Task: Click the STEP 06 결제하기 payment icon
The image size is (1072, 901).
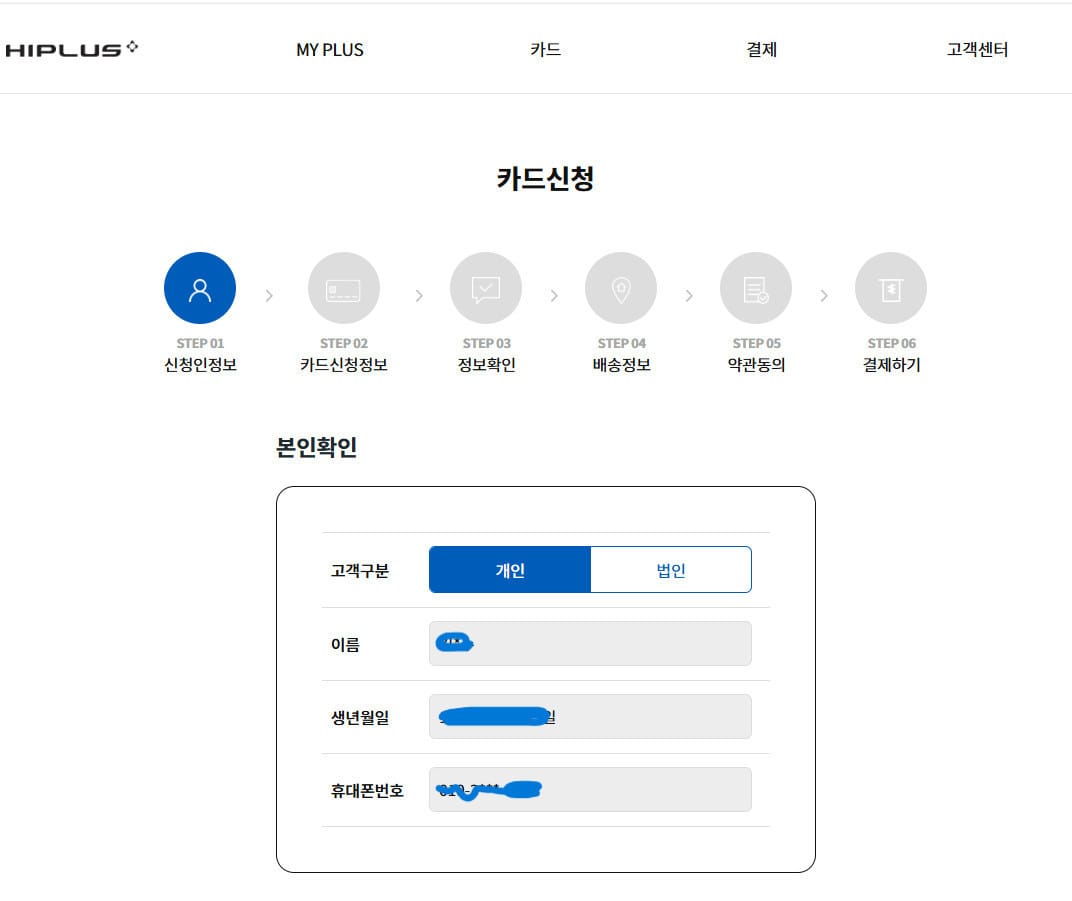Action: 890,287
